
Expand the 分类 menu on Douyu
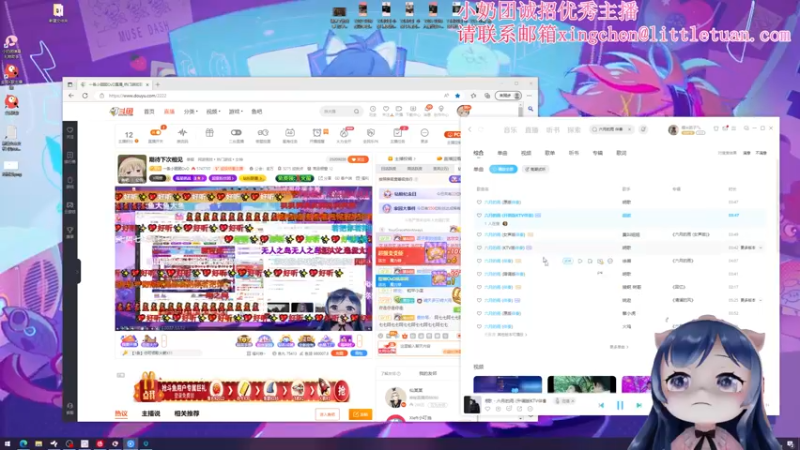coord(190,112)
